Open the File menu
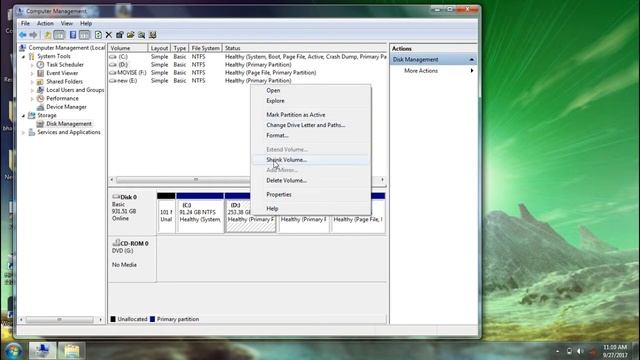This screenshot has height=360, width=640. pyautogui.click(x=25, y=23)
